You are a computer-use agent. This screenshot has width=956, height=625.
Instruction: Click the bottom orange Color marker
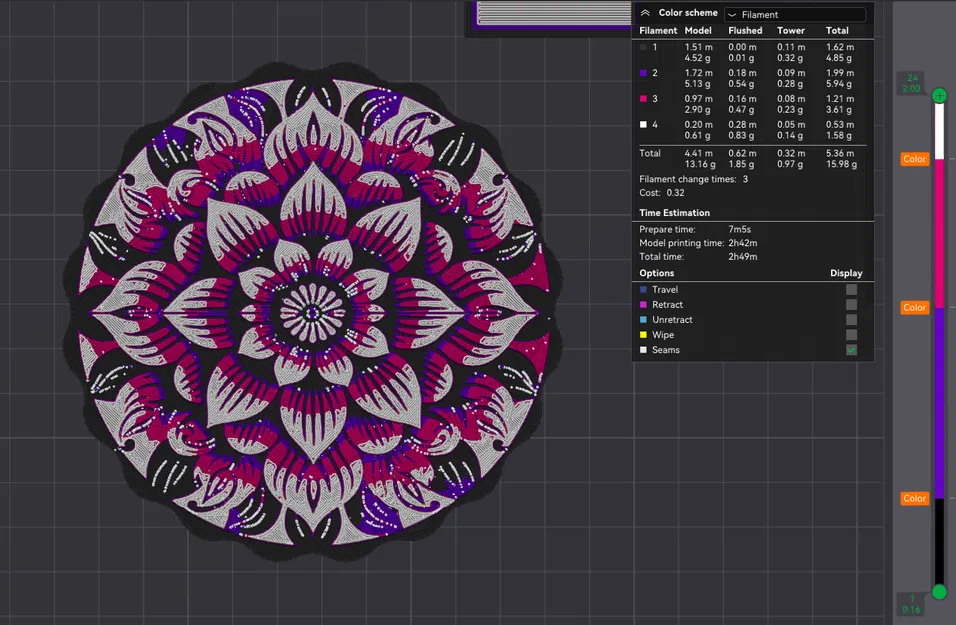(914, 497)
